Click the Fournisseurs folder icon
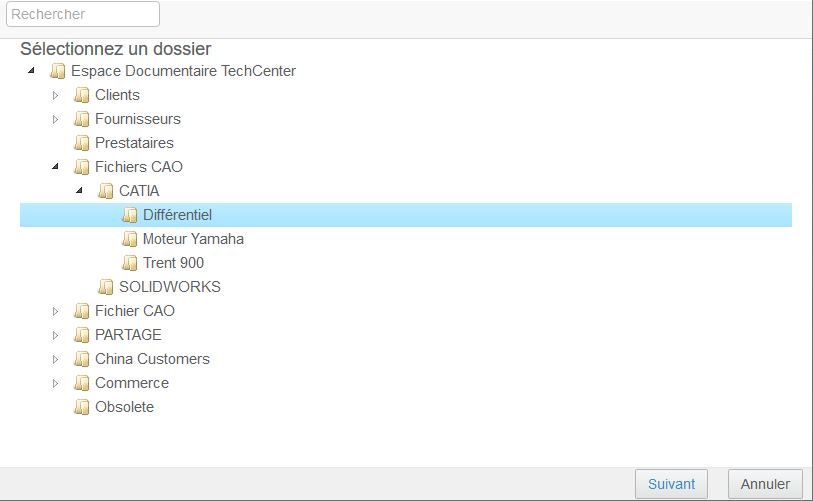 (82, 119)
